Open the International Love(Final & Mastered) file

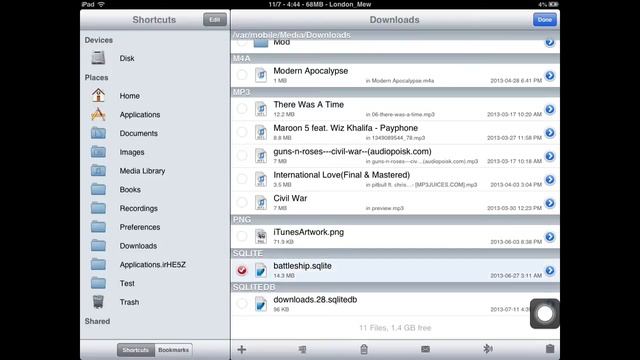341,175
